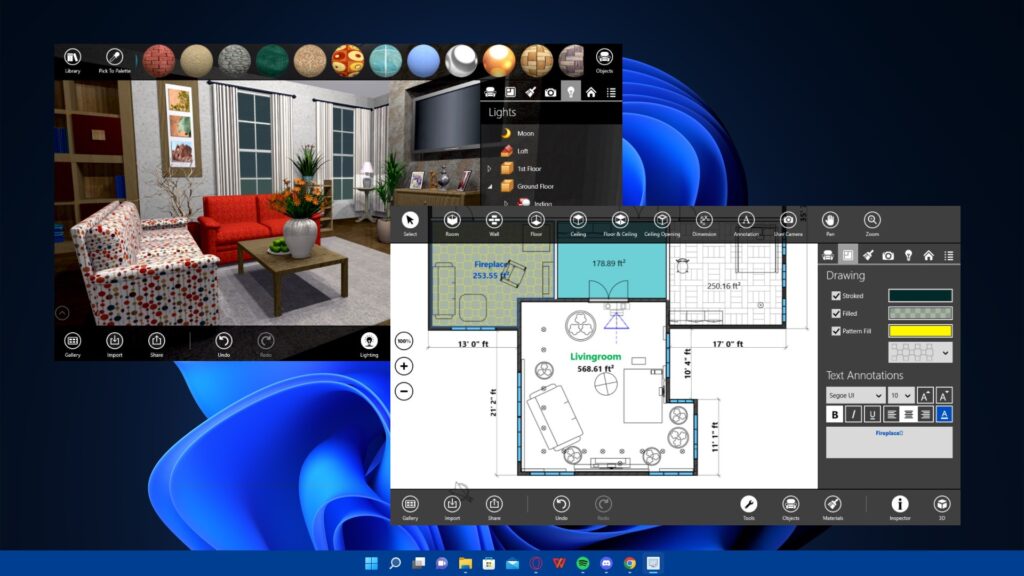Screen dimensions: 1024x576
Task: Activate Pick To Palette eyedropper
Action: [114, 61]
